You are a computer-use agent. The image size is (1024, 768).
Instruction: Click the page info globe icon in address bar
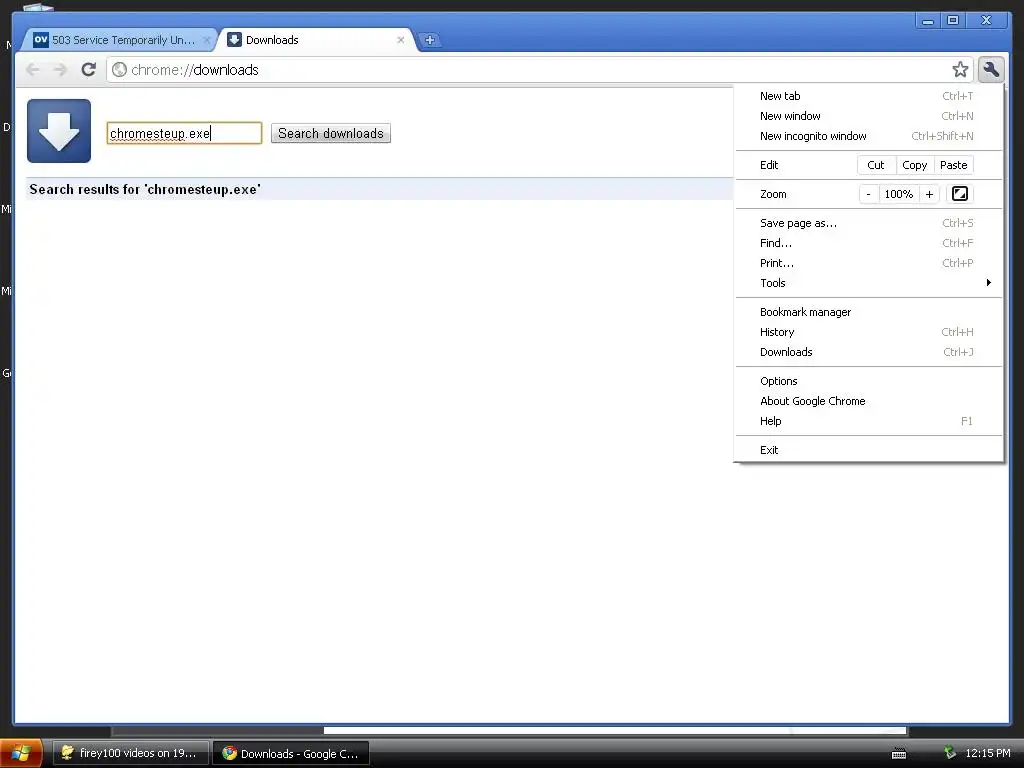119,69
